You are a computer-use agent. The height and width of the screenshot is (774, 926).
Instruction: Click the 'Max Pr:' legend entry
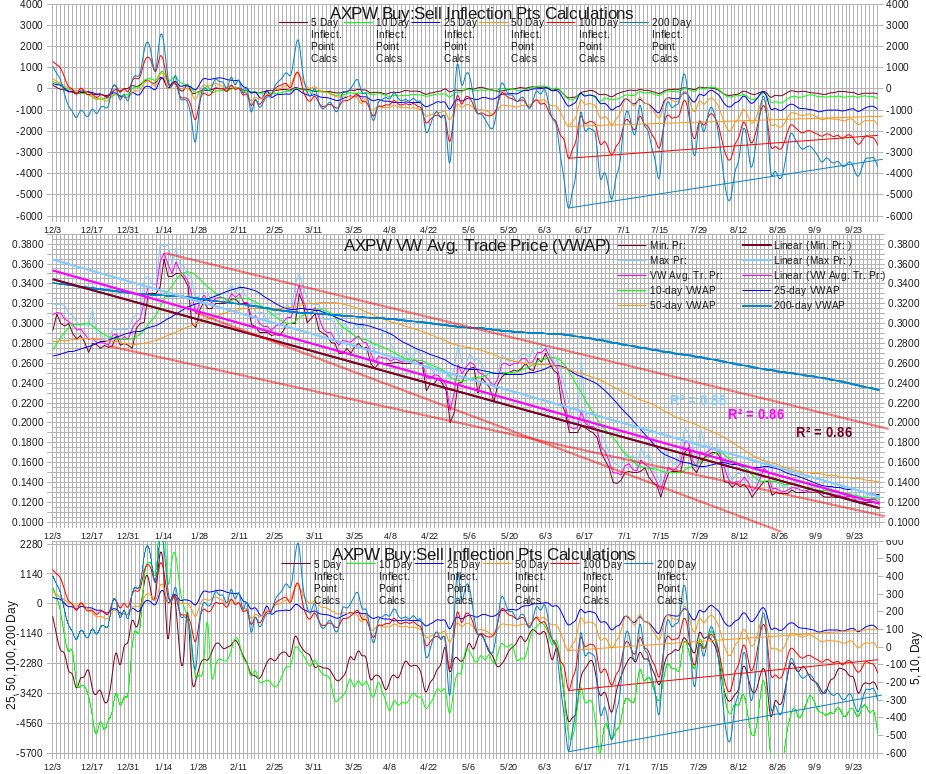pyautogui.click(x=668, y=261)
